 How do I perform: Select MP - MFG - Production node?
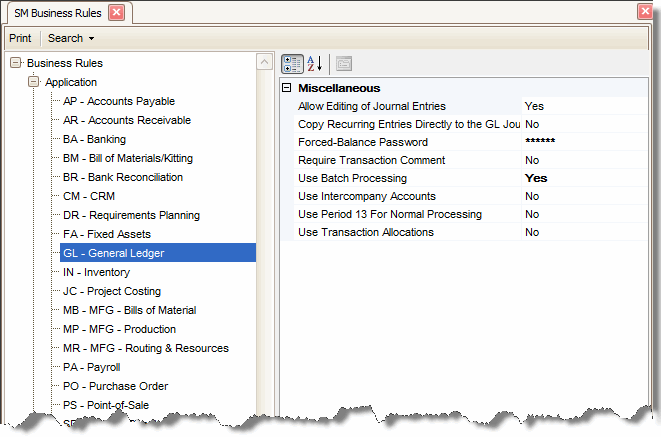119,329
